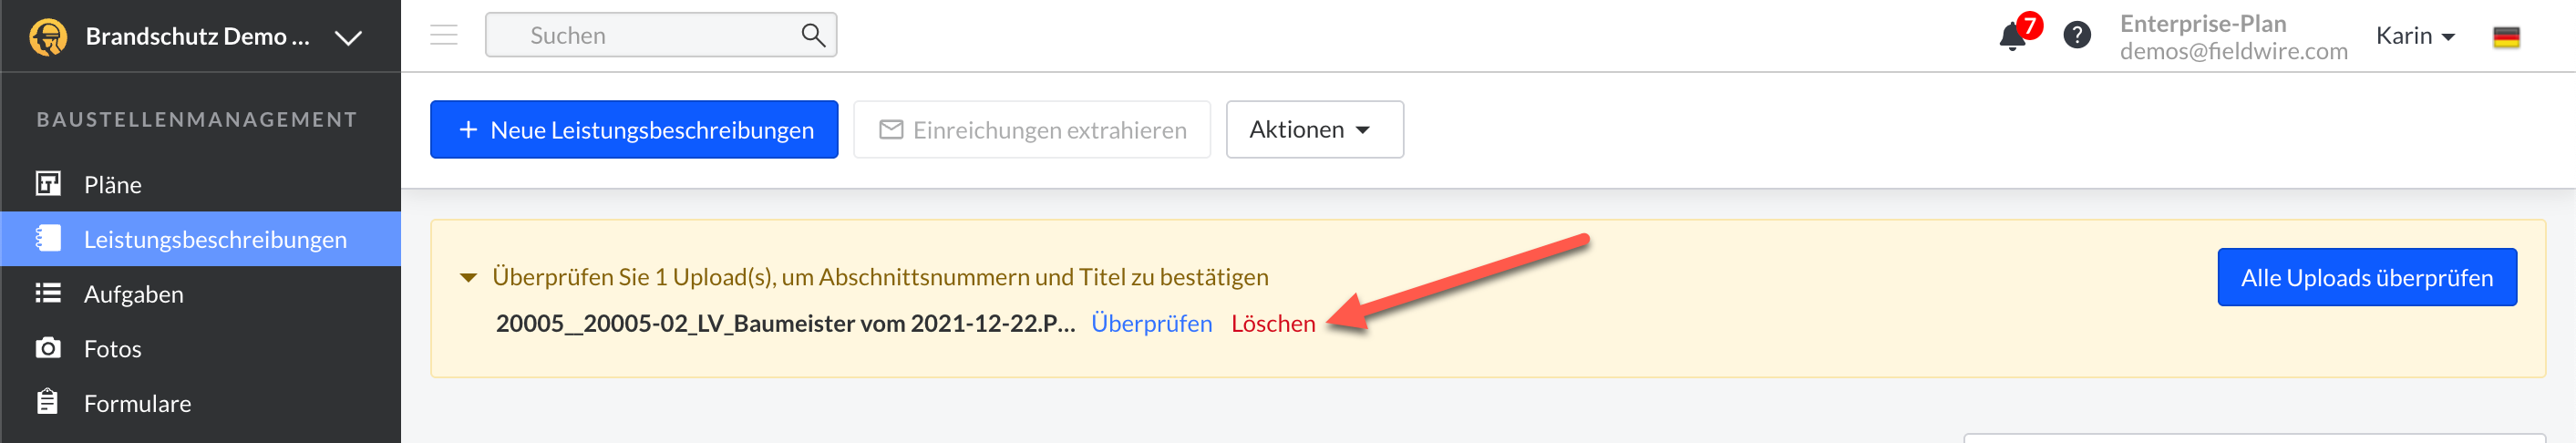The height and width of the screenshot is (443, 2576).
Task: Click the hamburger menu icon
Action: (x=444, y=36)
